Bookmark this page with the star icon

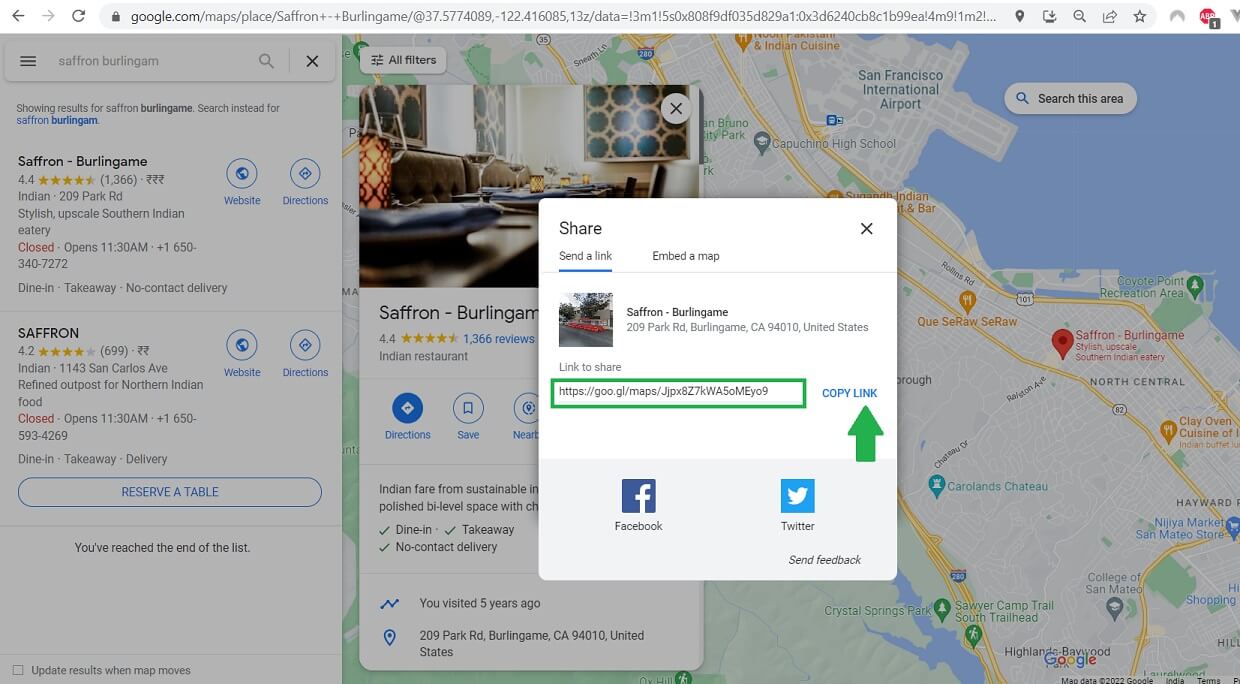coord(1139,16)
